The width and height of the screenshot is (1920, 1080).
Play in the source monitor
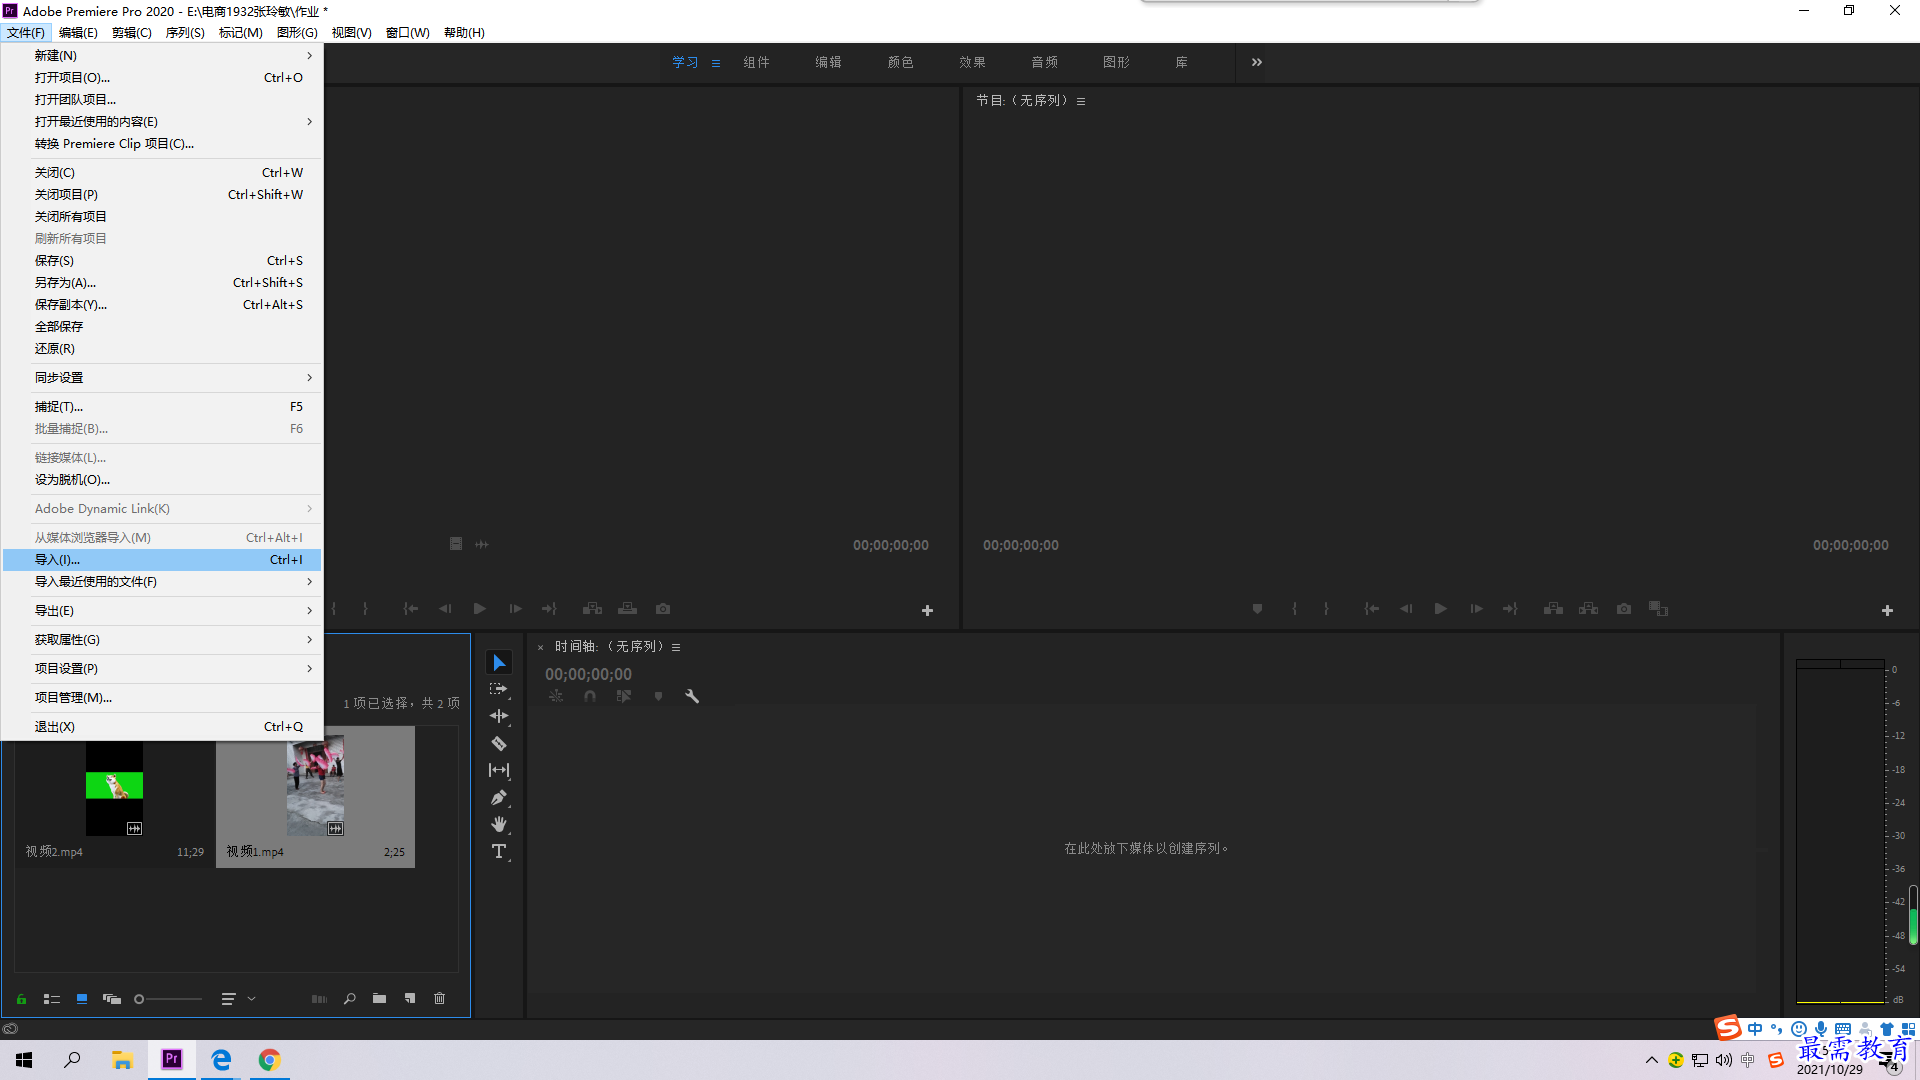click(480, 609)
